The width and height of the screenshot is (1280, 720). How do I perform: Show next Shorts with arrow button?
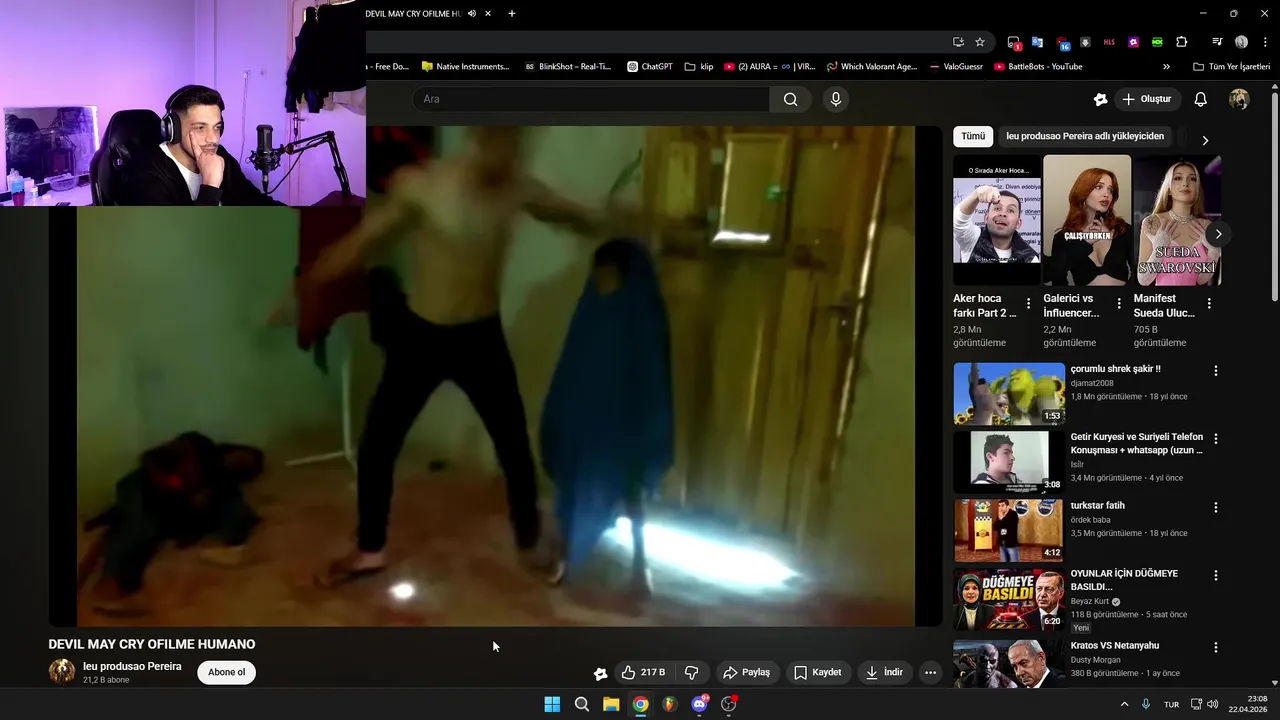click(x=1218, y=234)
